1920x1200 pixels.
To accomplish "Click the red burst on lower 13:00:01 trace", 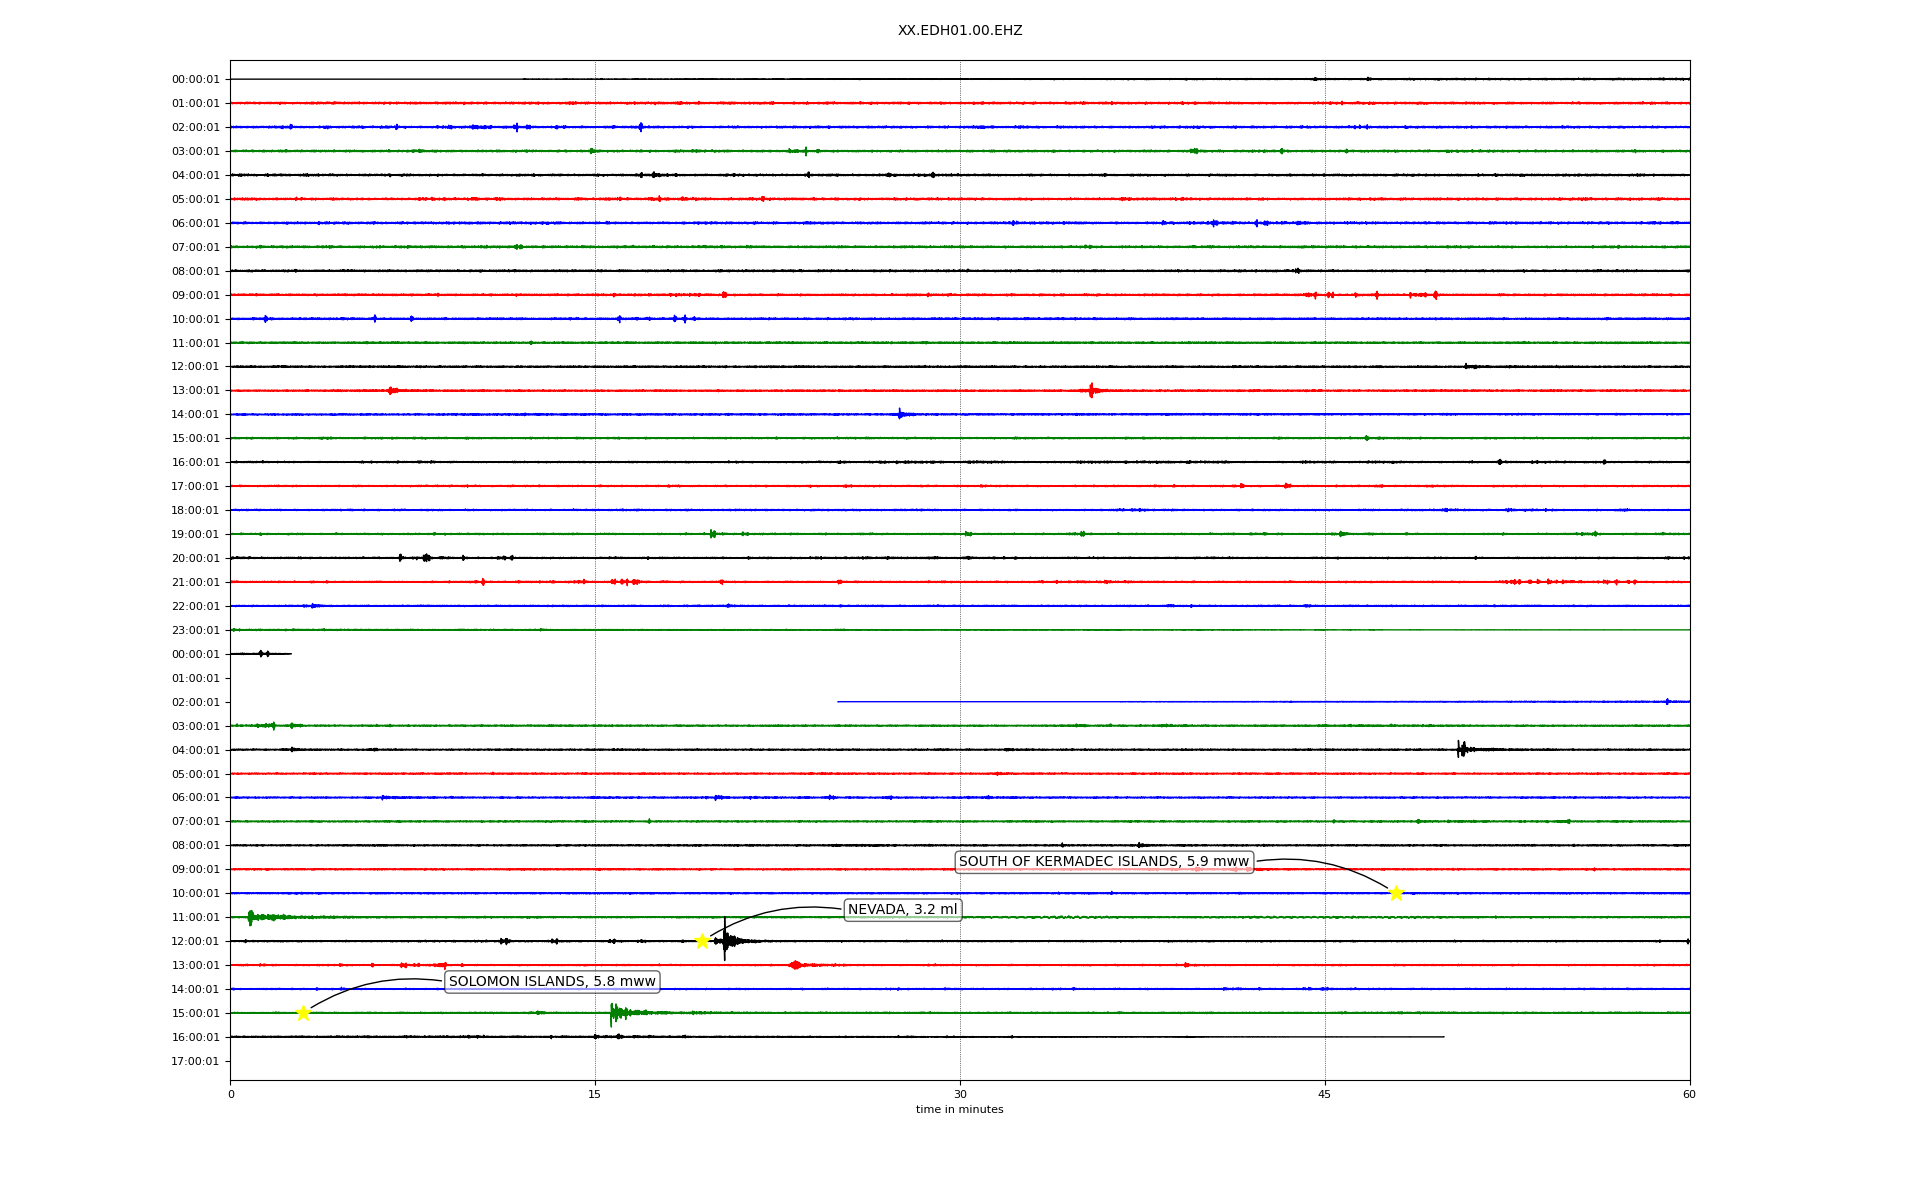I will pos(795,965).
